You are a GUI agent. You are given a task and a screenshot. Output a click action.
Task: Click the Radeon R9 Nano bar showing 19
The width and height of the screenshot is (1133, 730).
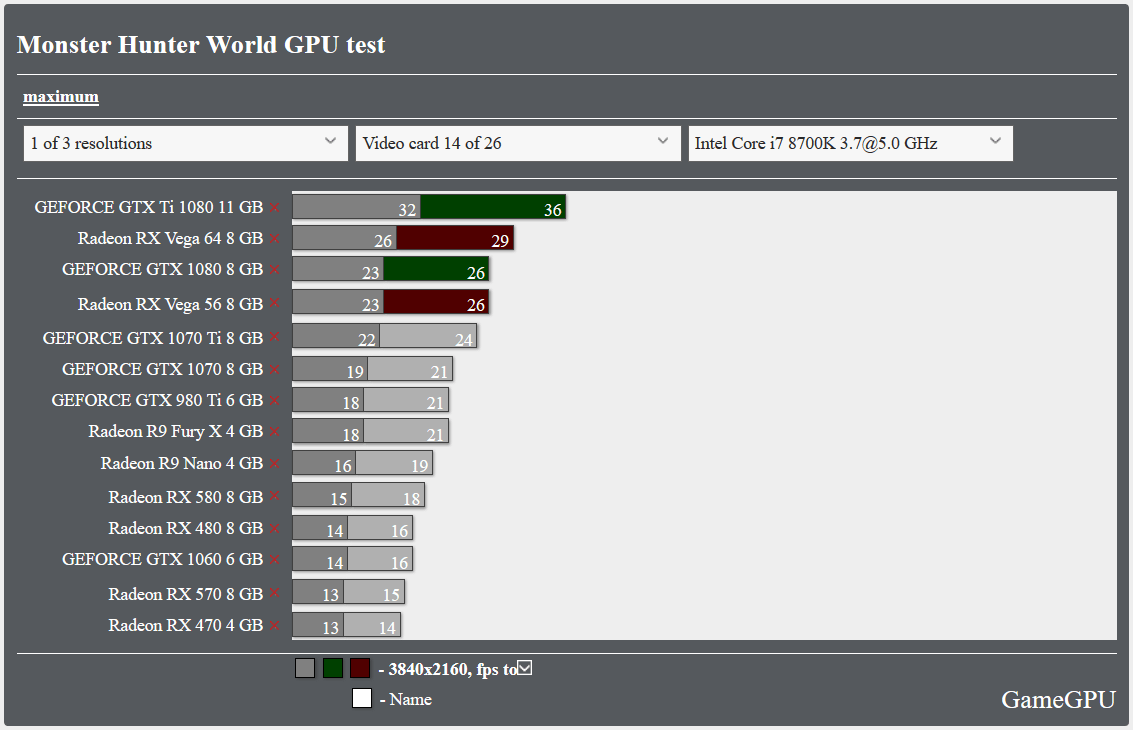395,463
